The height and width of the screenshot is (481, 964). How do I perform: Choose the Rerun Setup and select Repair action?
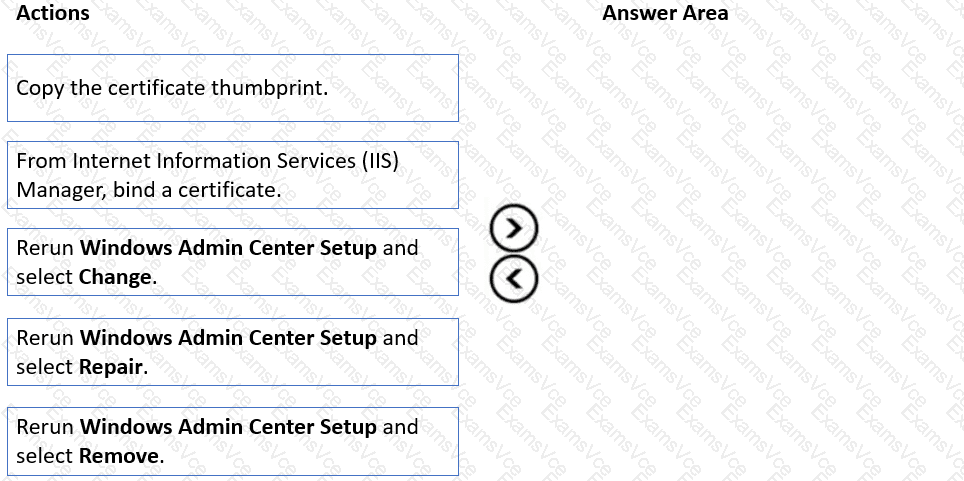tap(233, 352)
